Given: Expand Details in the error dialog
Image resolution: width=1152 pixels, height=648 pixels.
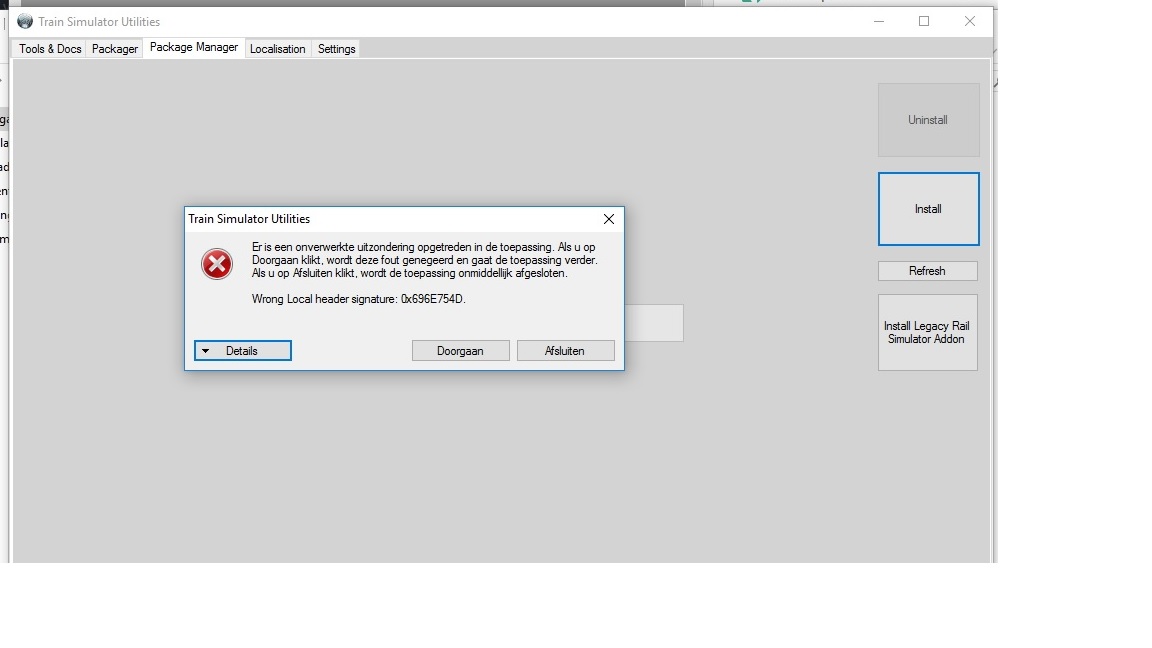Looking at the screenshot, I should (x=242, y=350).
